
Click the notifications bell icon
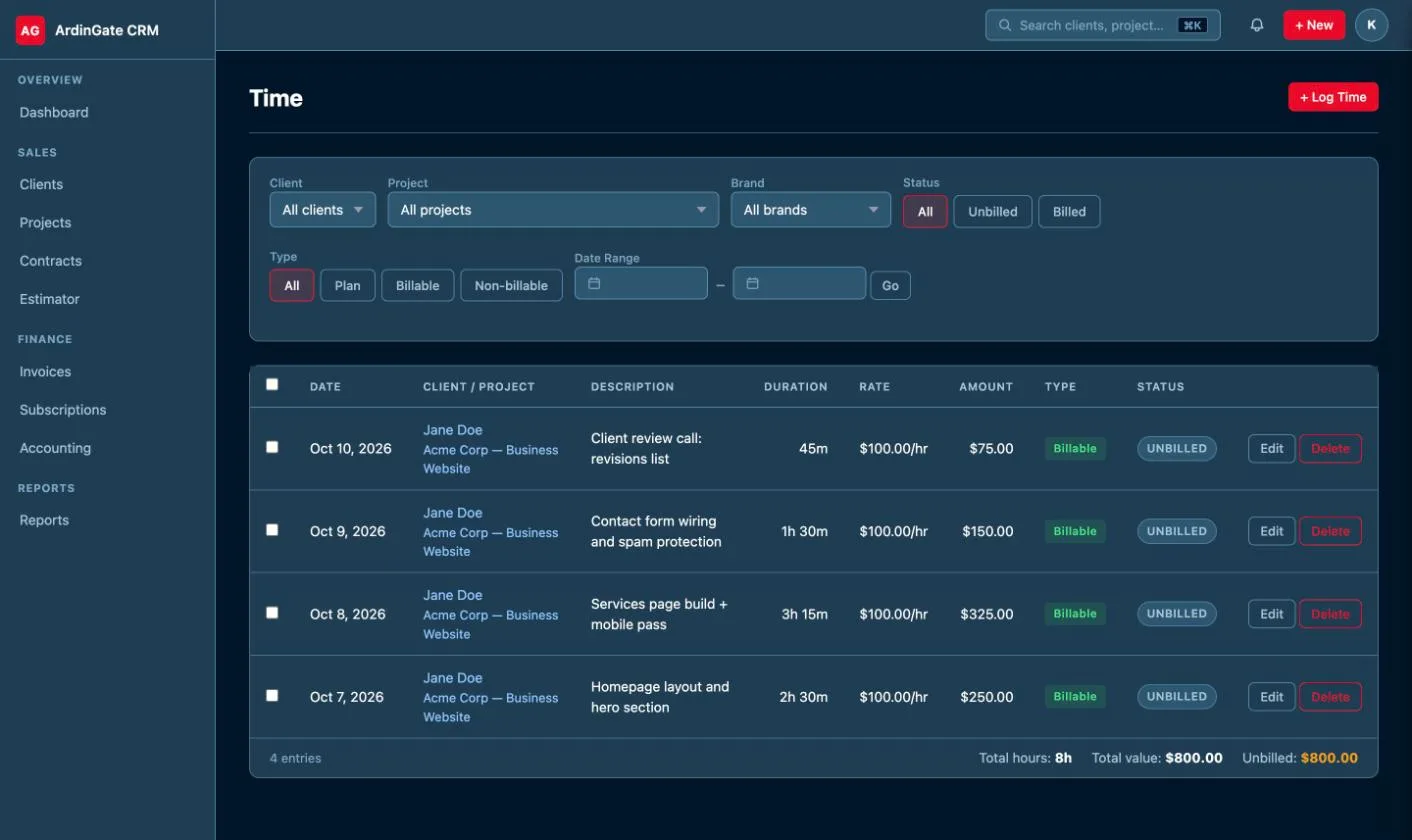1257,25
